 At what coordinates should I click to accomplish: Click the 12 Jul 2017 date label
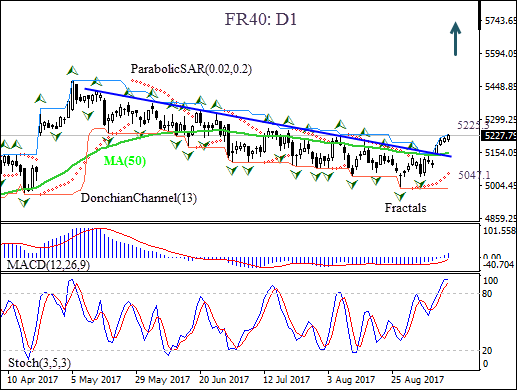pyautogui.click(x=287, y=379)
